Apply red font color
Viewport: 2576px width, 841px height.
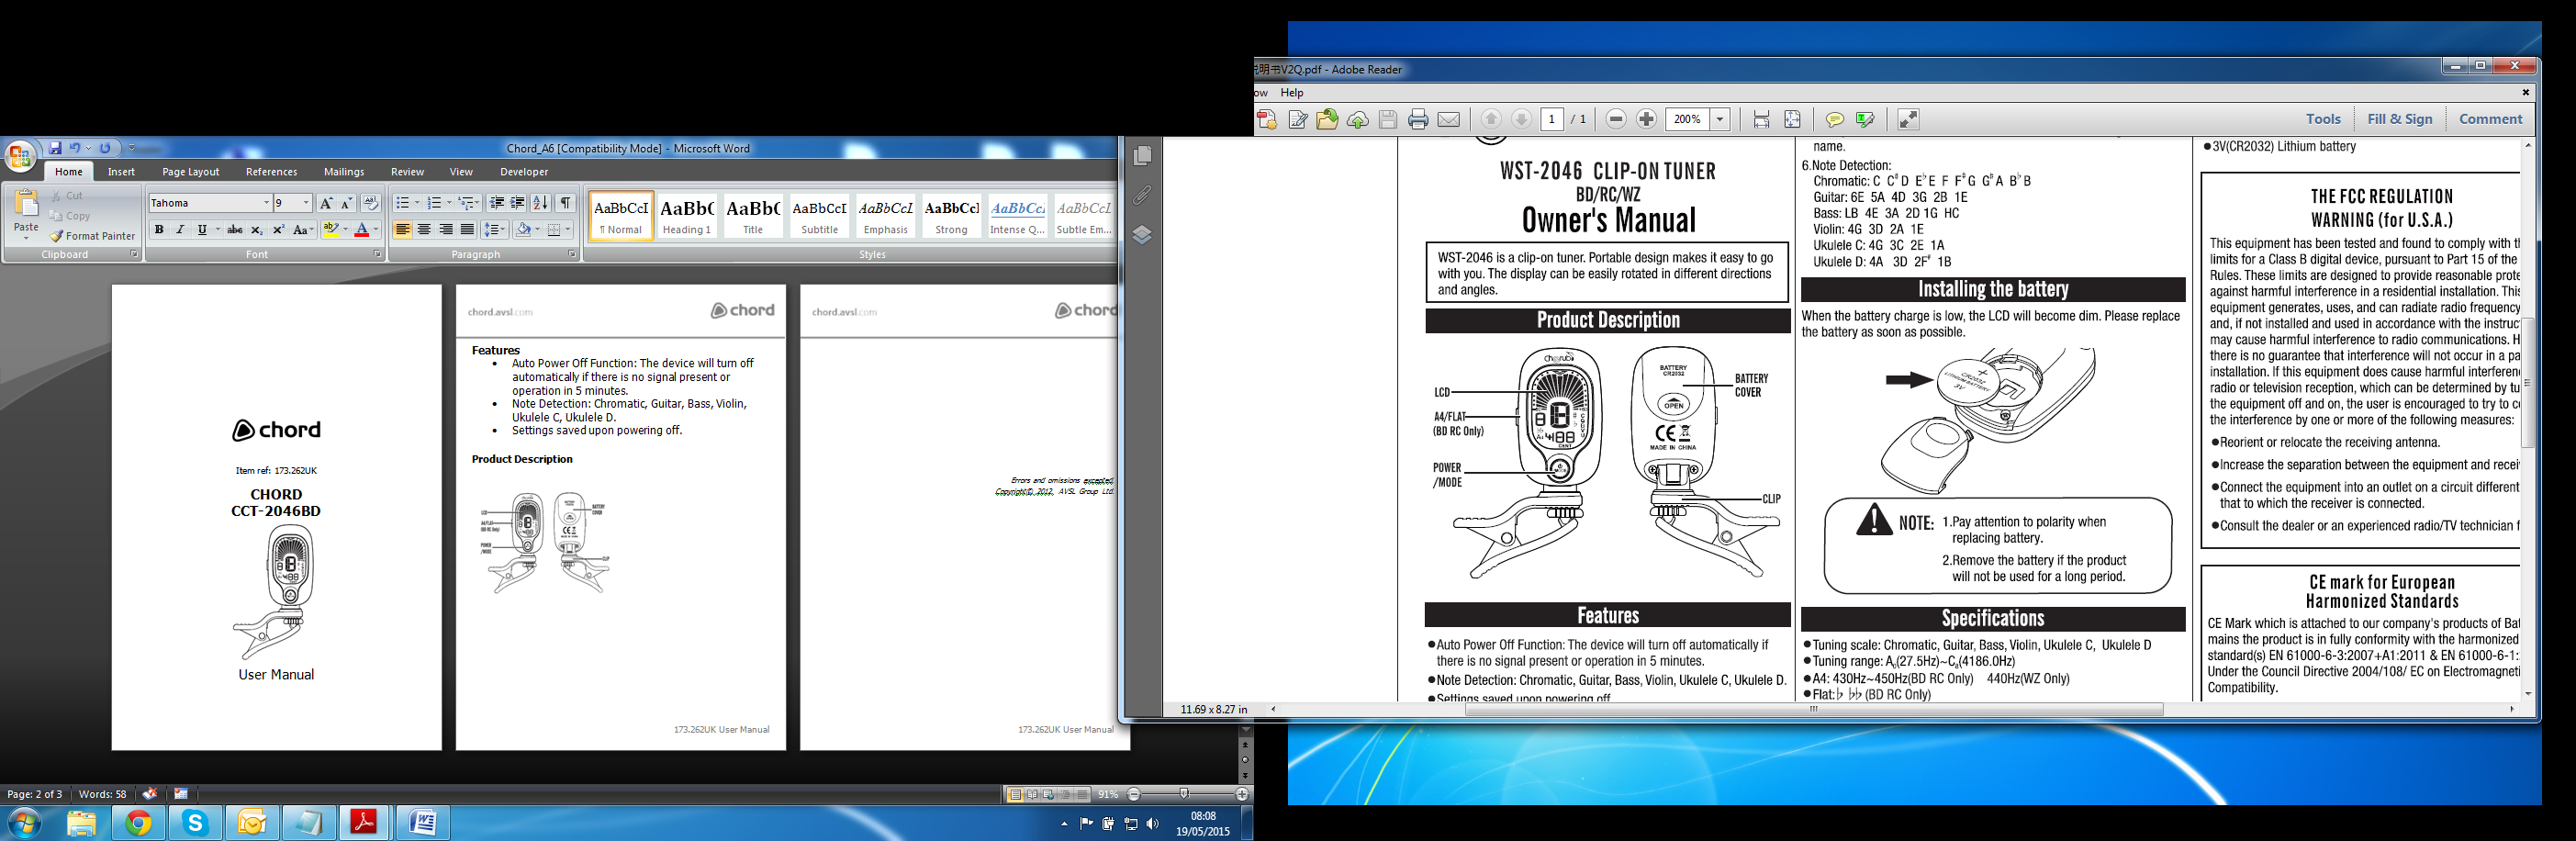(362, 230)
